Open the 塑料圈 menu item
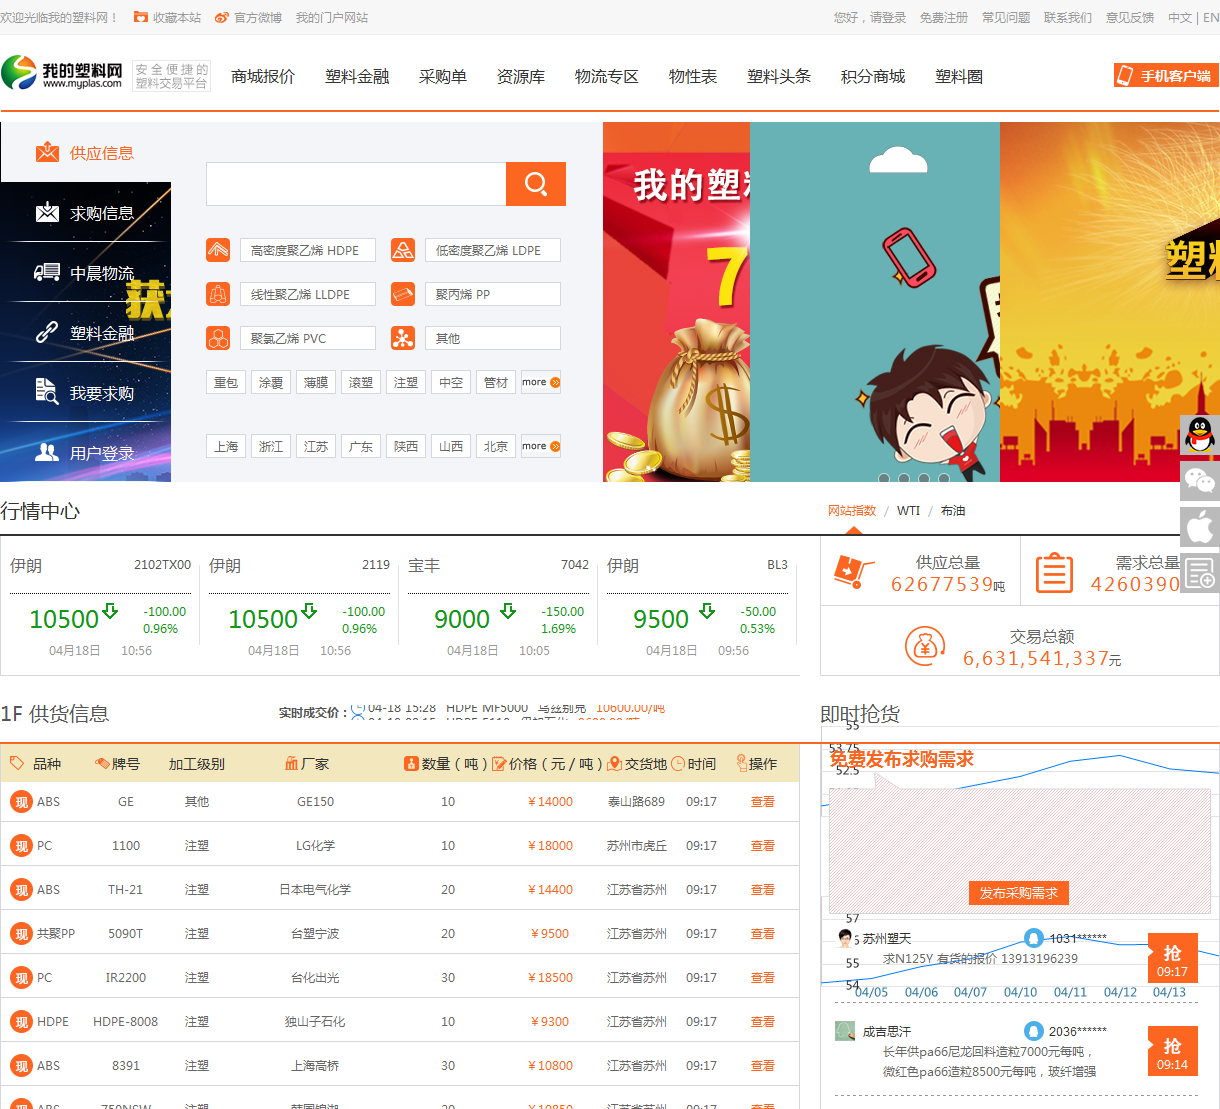The width and height of the screenshot is (1220, 1109). coord(959,77)
